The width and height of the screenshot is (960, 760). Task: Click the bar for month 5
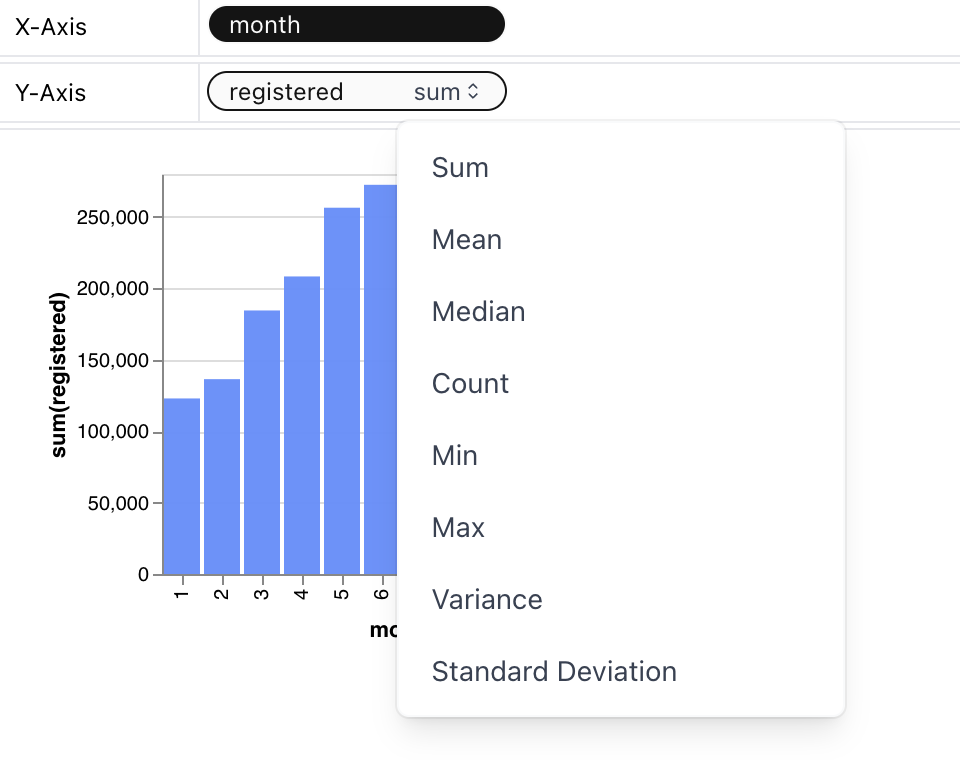tap(342, 392)
